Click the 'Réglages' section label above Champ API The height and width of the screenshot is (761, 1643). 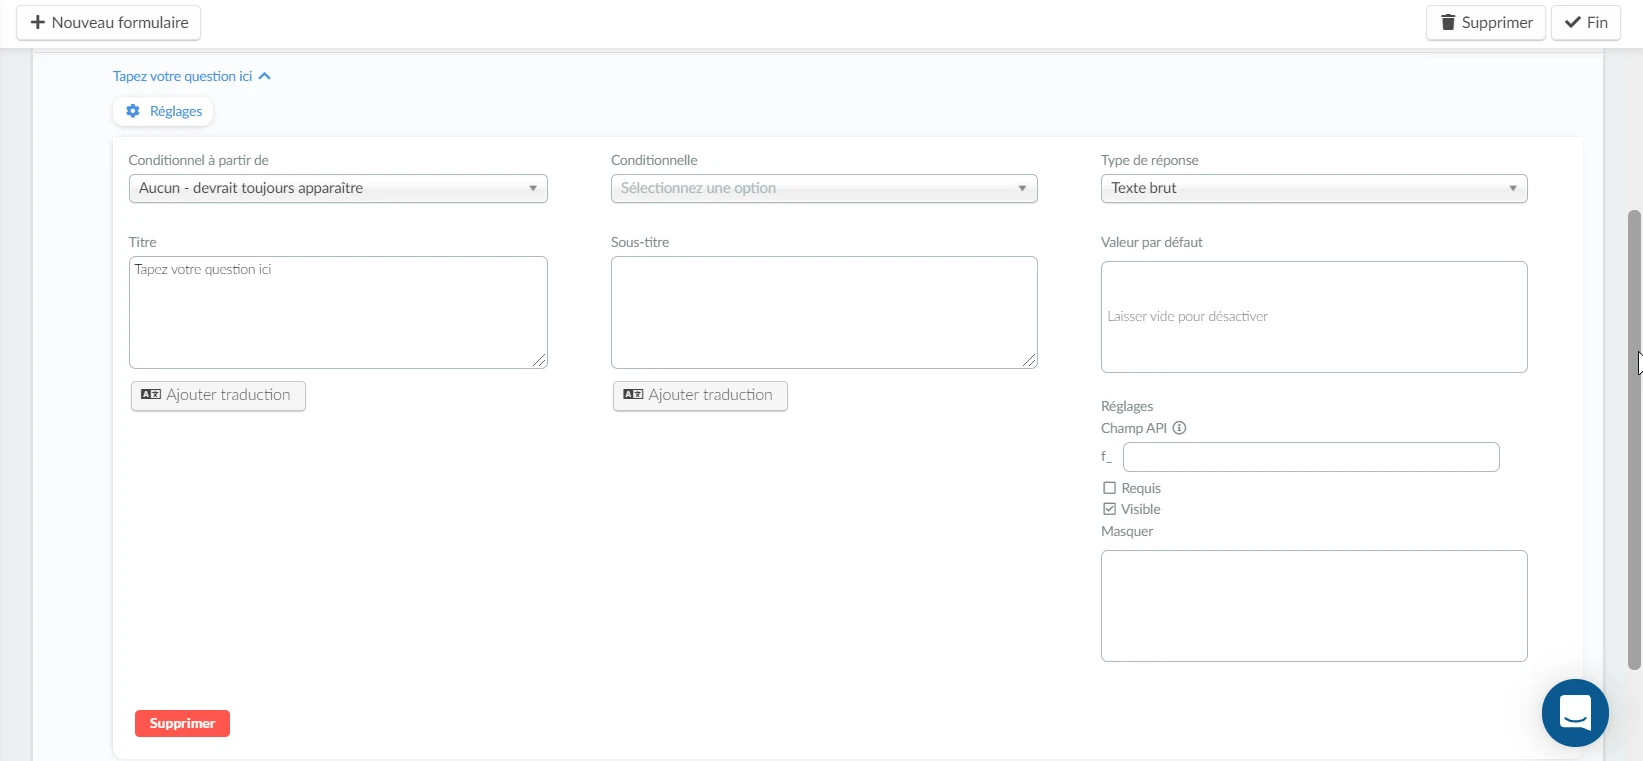point(1127,406)
